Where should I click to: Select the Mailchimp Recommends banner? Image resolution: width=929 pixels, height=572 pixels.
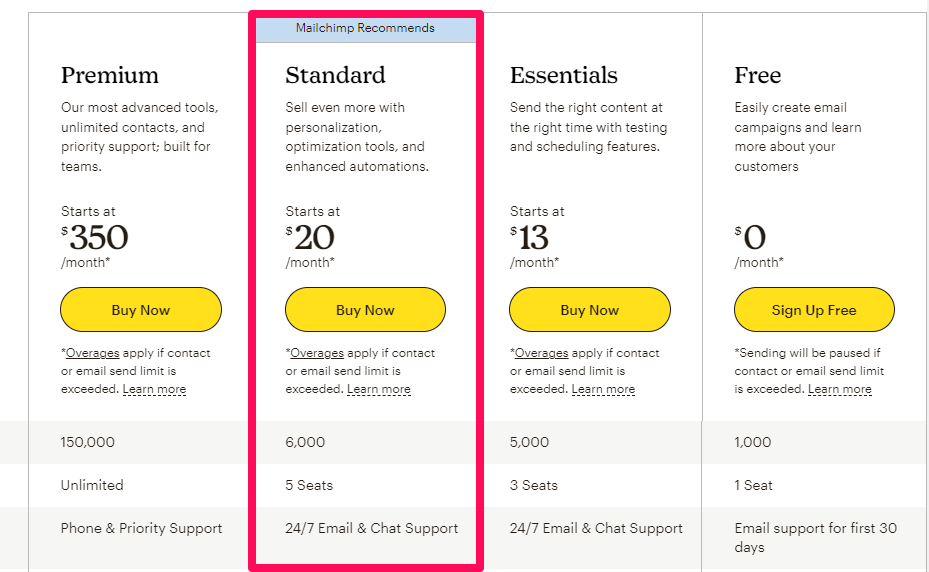tap(366, 29)
